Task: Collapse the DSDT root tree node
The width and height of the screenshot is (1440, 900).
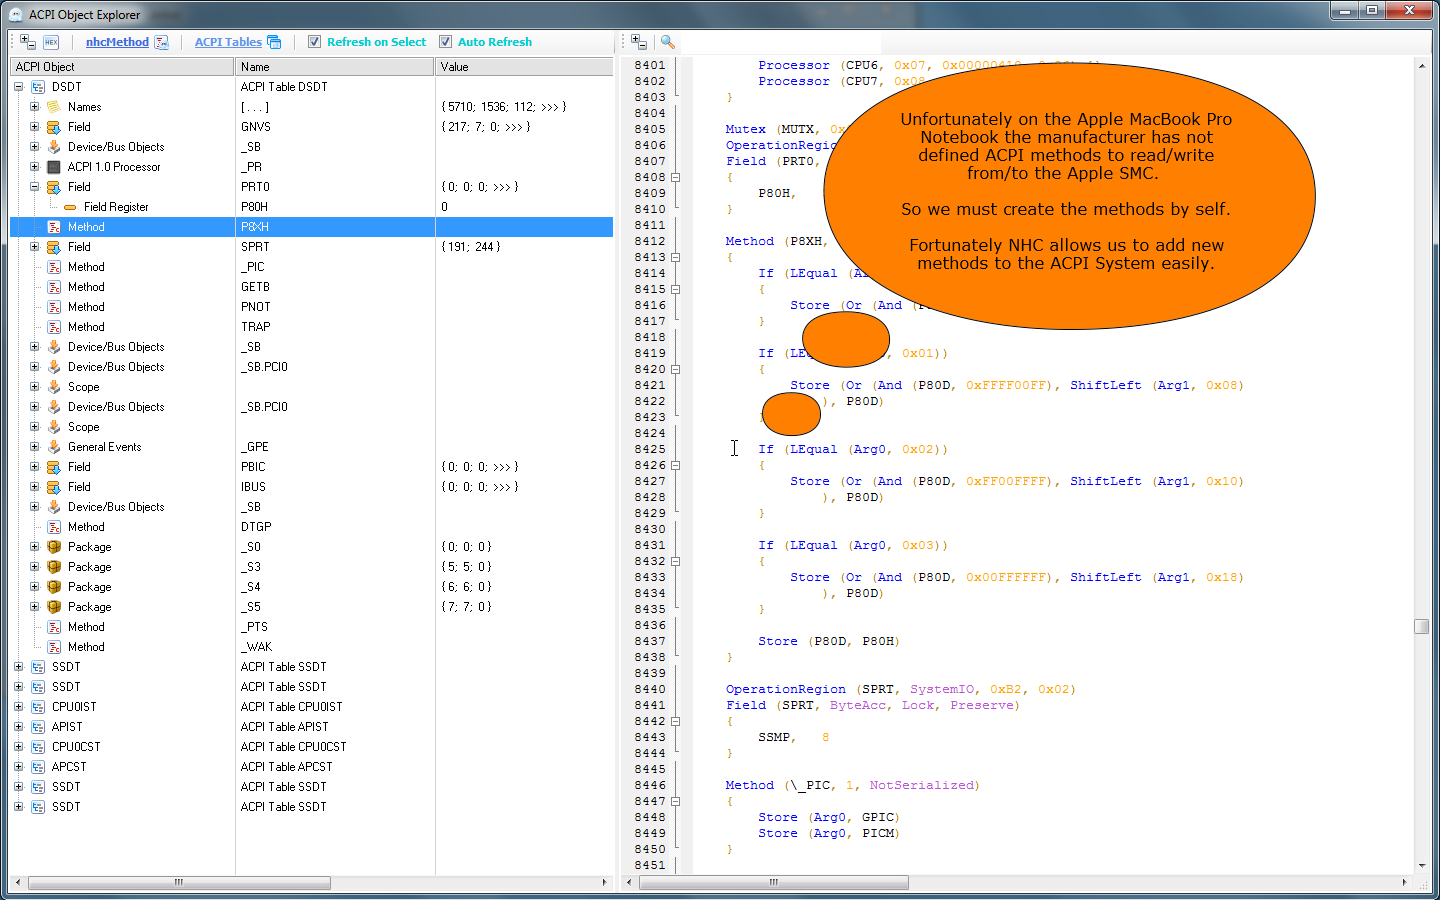Action: click(x=19, y=87)
